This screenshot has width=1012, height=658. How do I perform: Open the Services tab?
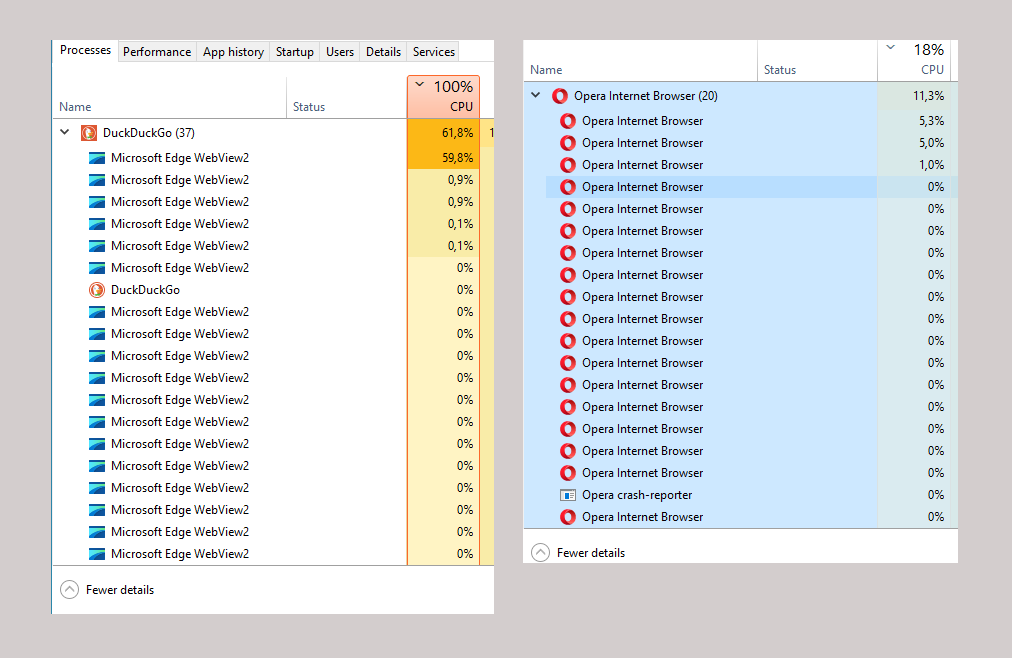(x=434, y=52)
